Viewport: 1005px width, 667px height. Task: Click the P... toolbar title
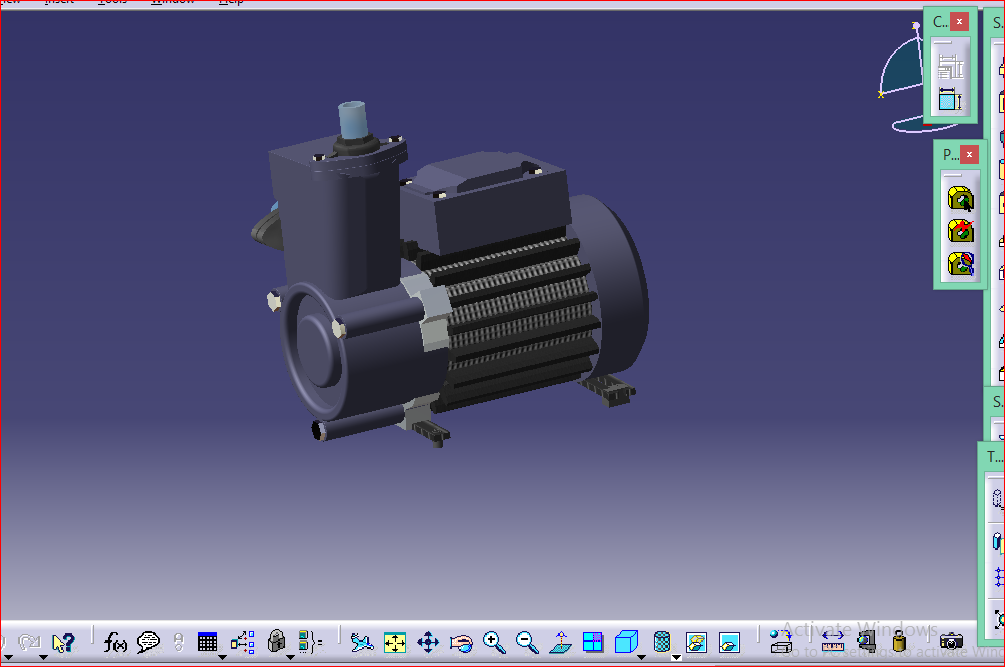coord(951,154)
